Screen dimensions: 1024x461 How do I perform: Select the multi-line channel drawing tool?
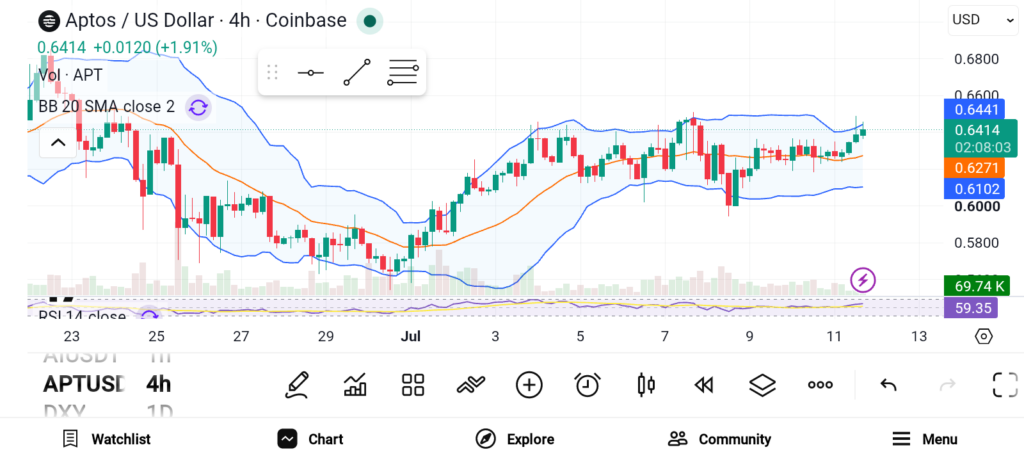(402, 72)
